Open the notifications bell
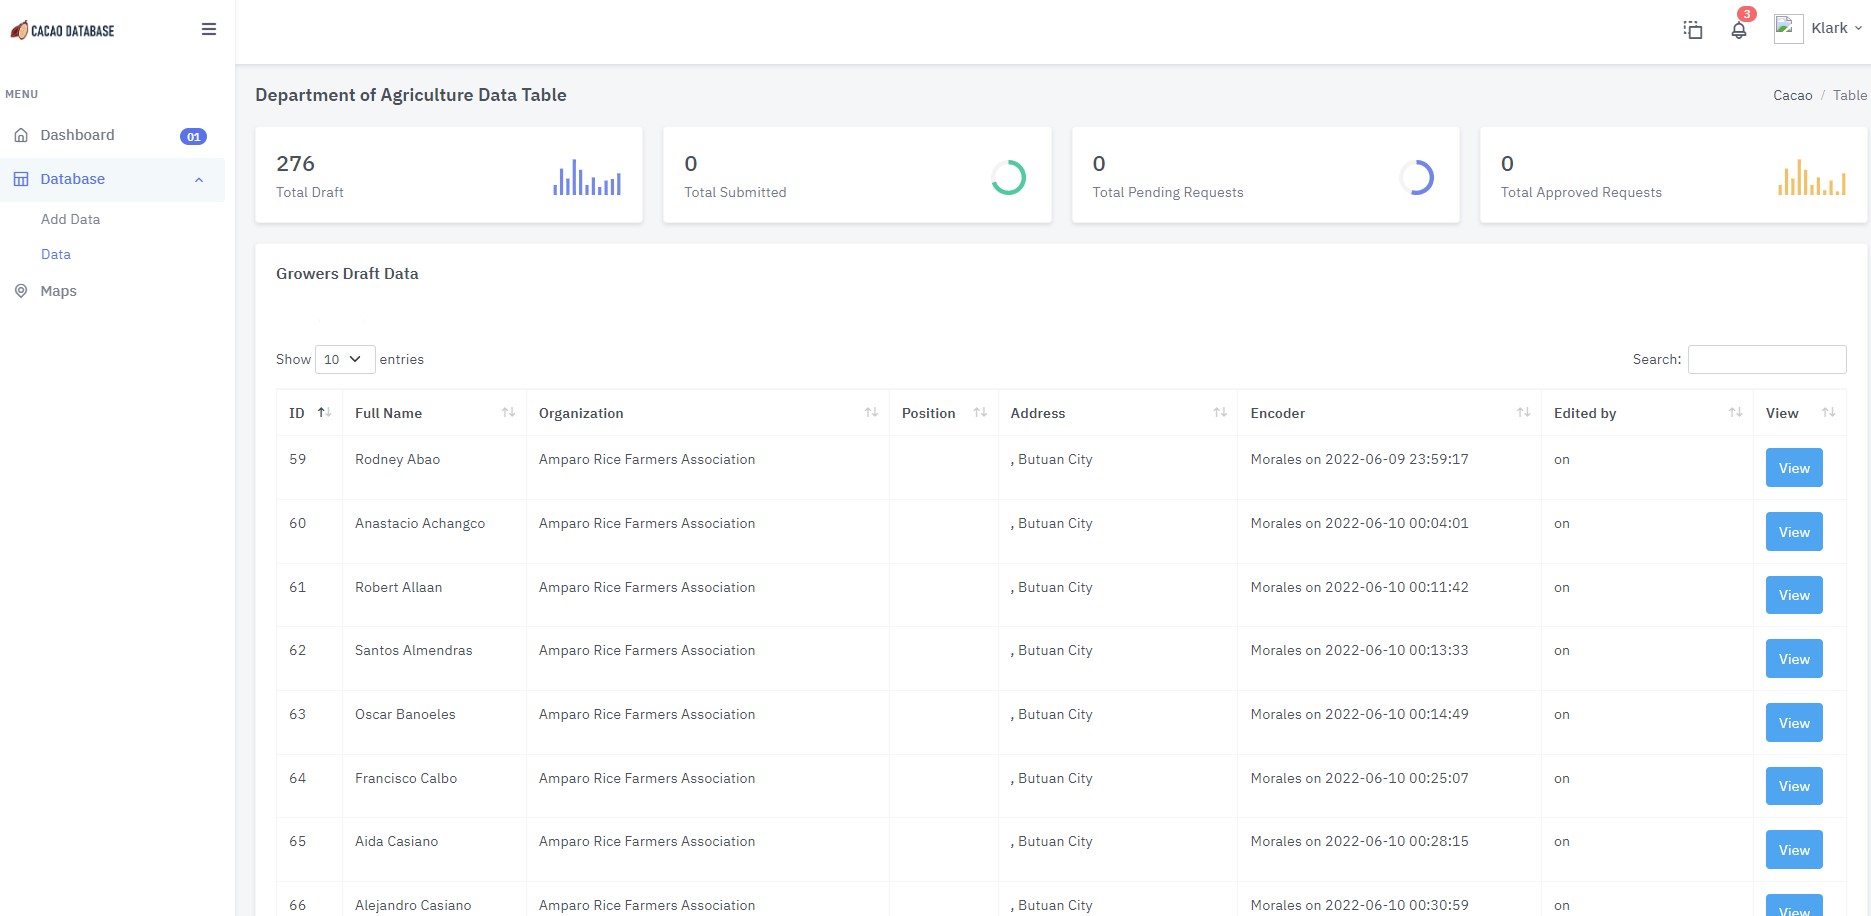 click(x=1739, y=30)
